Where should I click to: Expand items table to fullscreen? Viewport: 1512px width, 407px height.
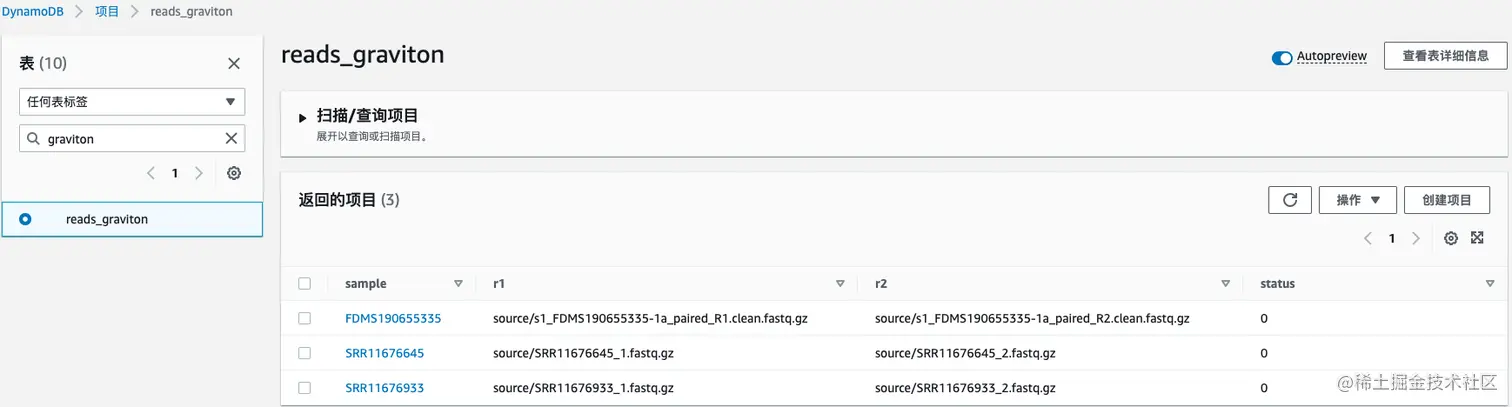pyautogui.click(x=1477, y=238)
